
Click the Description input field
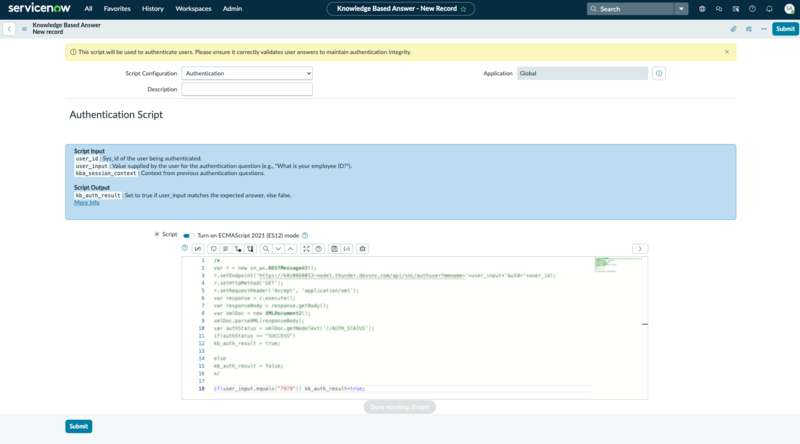tap(247, 89)
